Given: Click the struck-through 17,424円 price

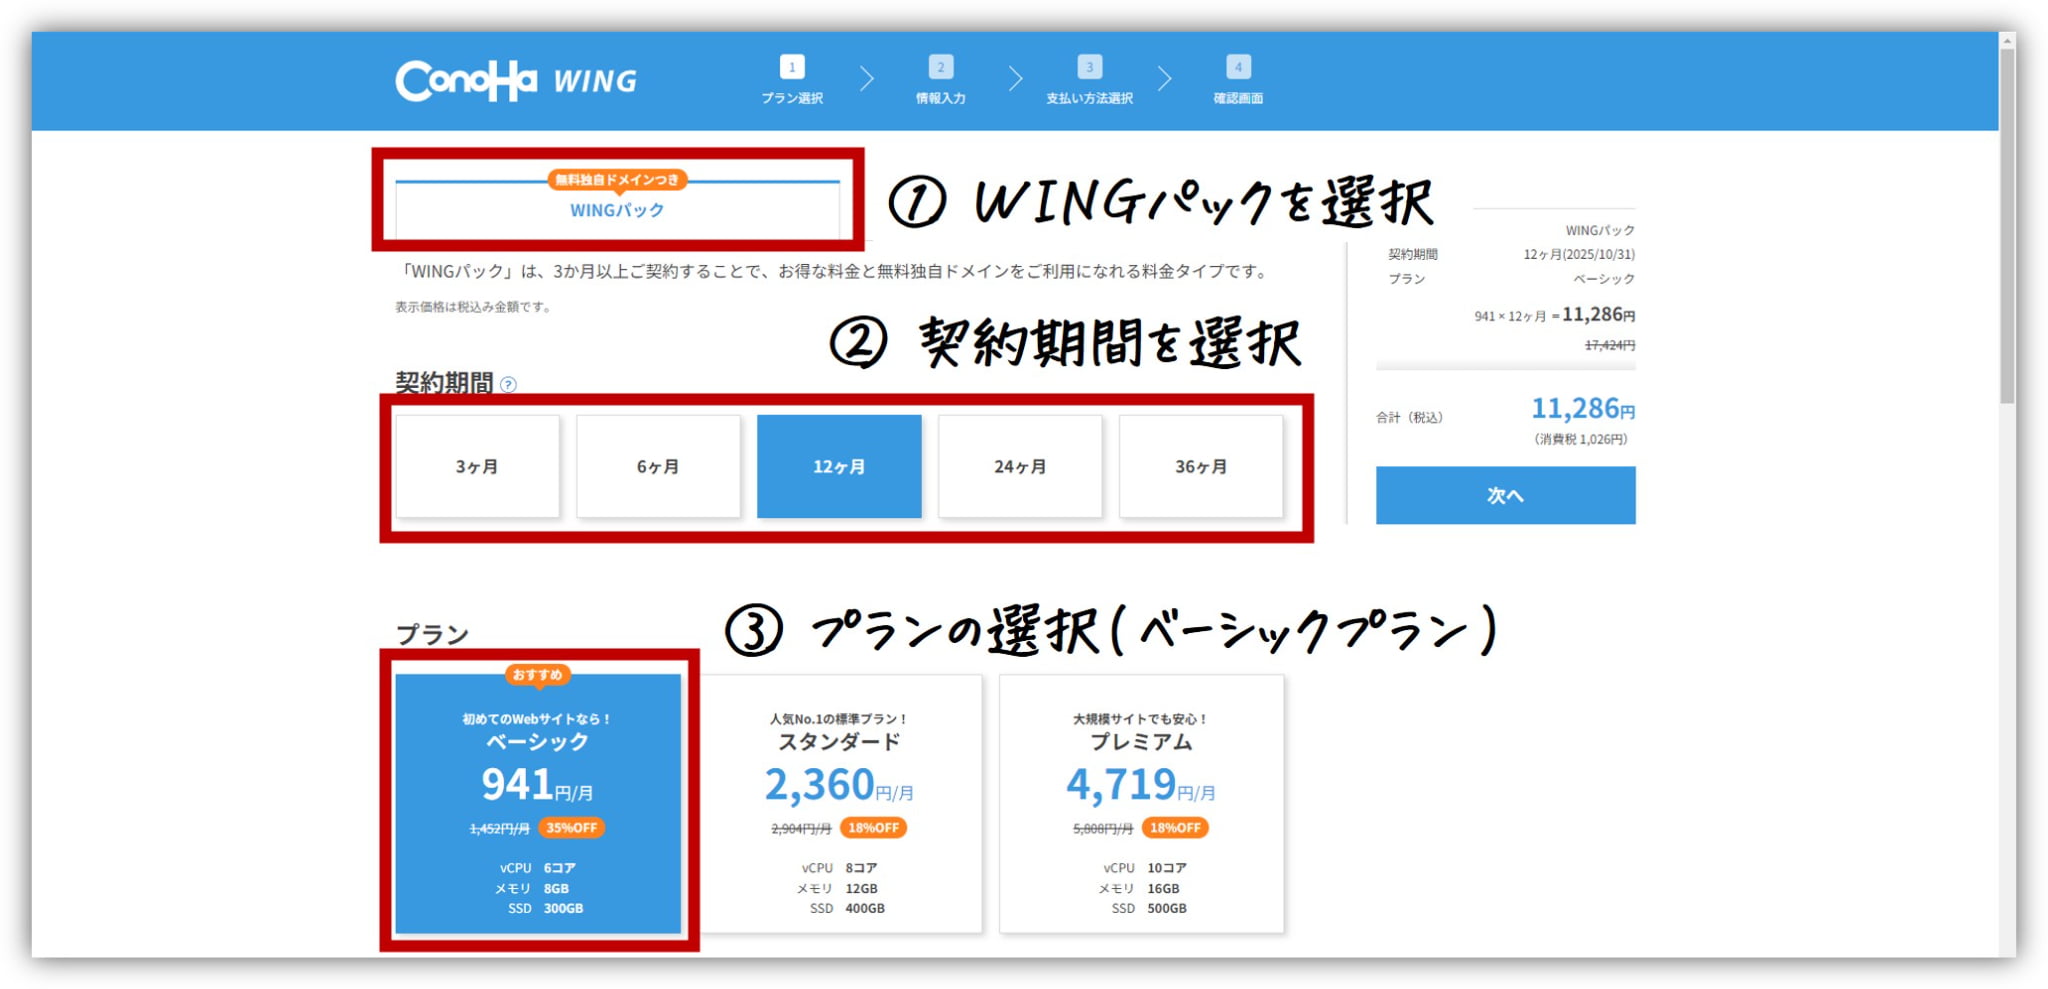Looking at the screenshot, I should click(1610, 345).
